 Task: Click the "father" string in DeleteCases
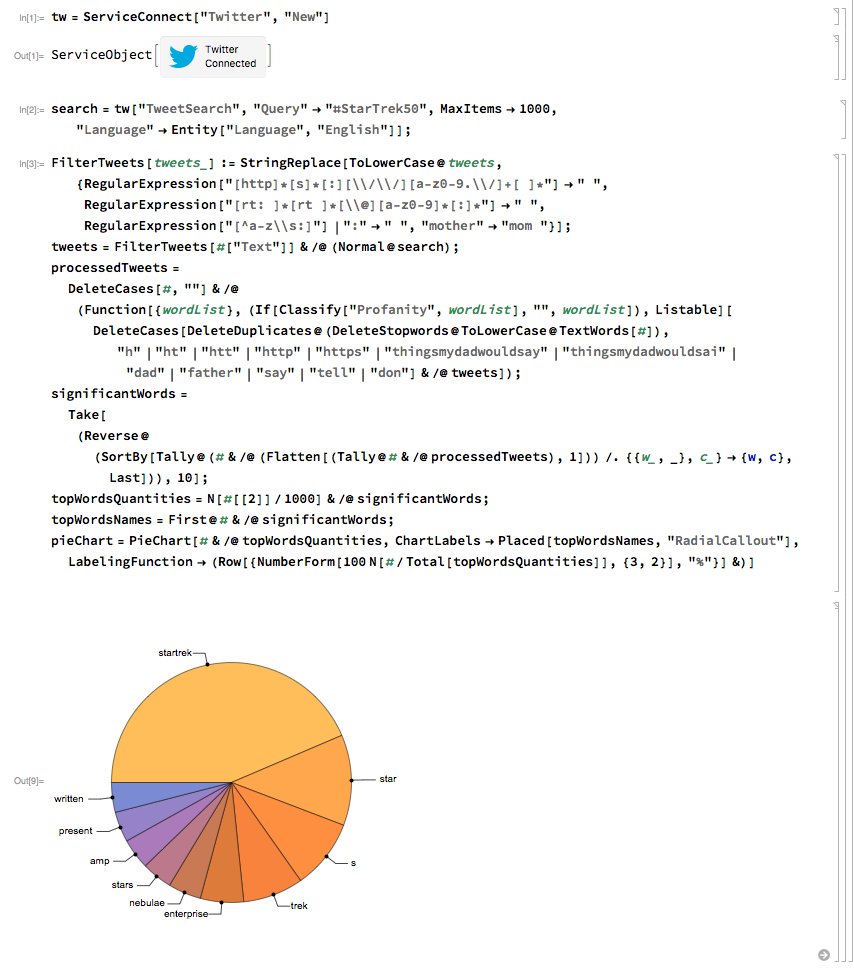tap(211, 373)
